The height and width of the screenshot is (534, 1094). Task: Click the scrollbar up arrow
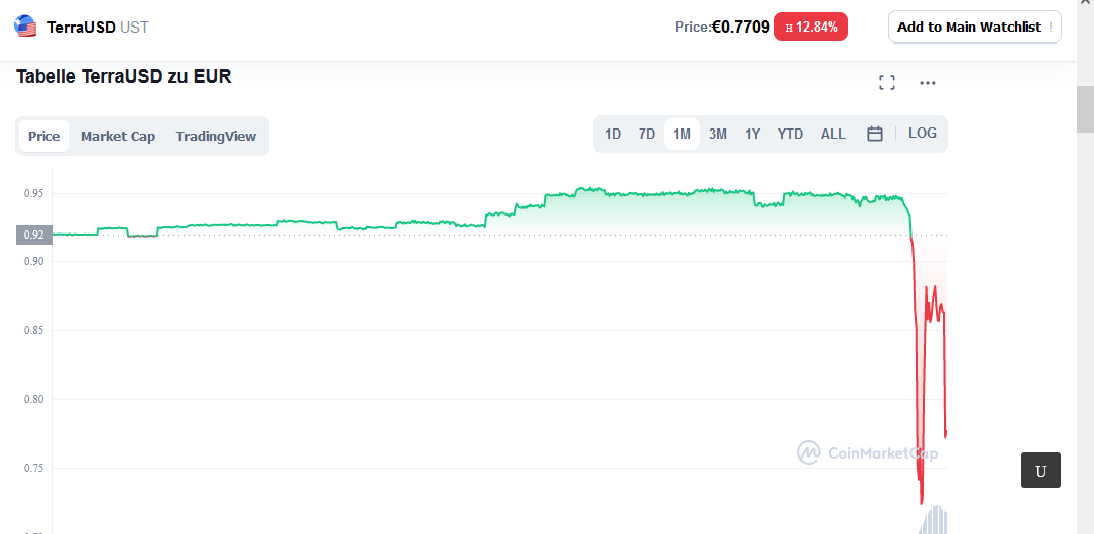1085,4
